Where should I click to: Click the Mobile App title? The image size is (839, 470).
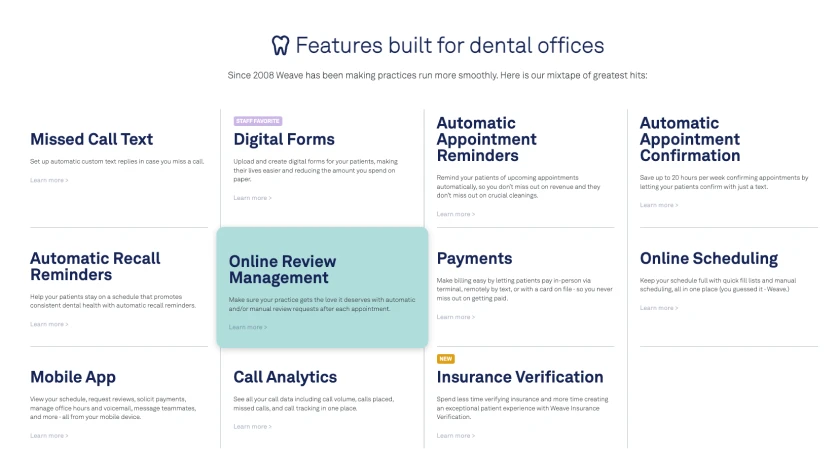73,377
